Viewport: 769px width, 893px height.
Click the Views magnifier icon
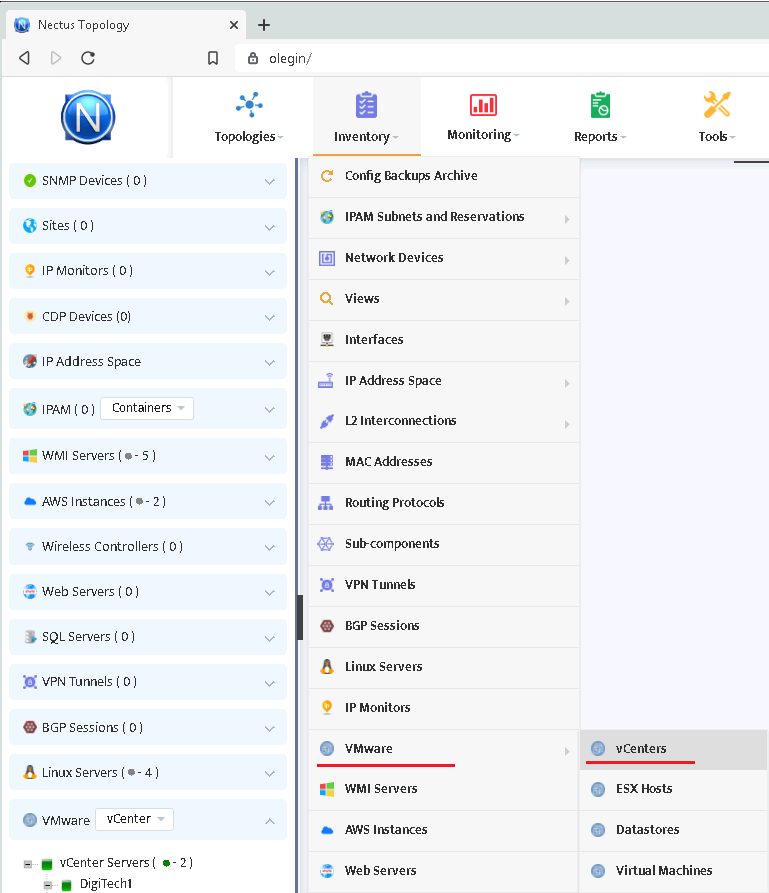[x=326, y=298]
